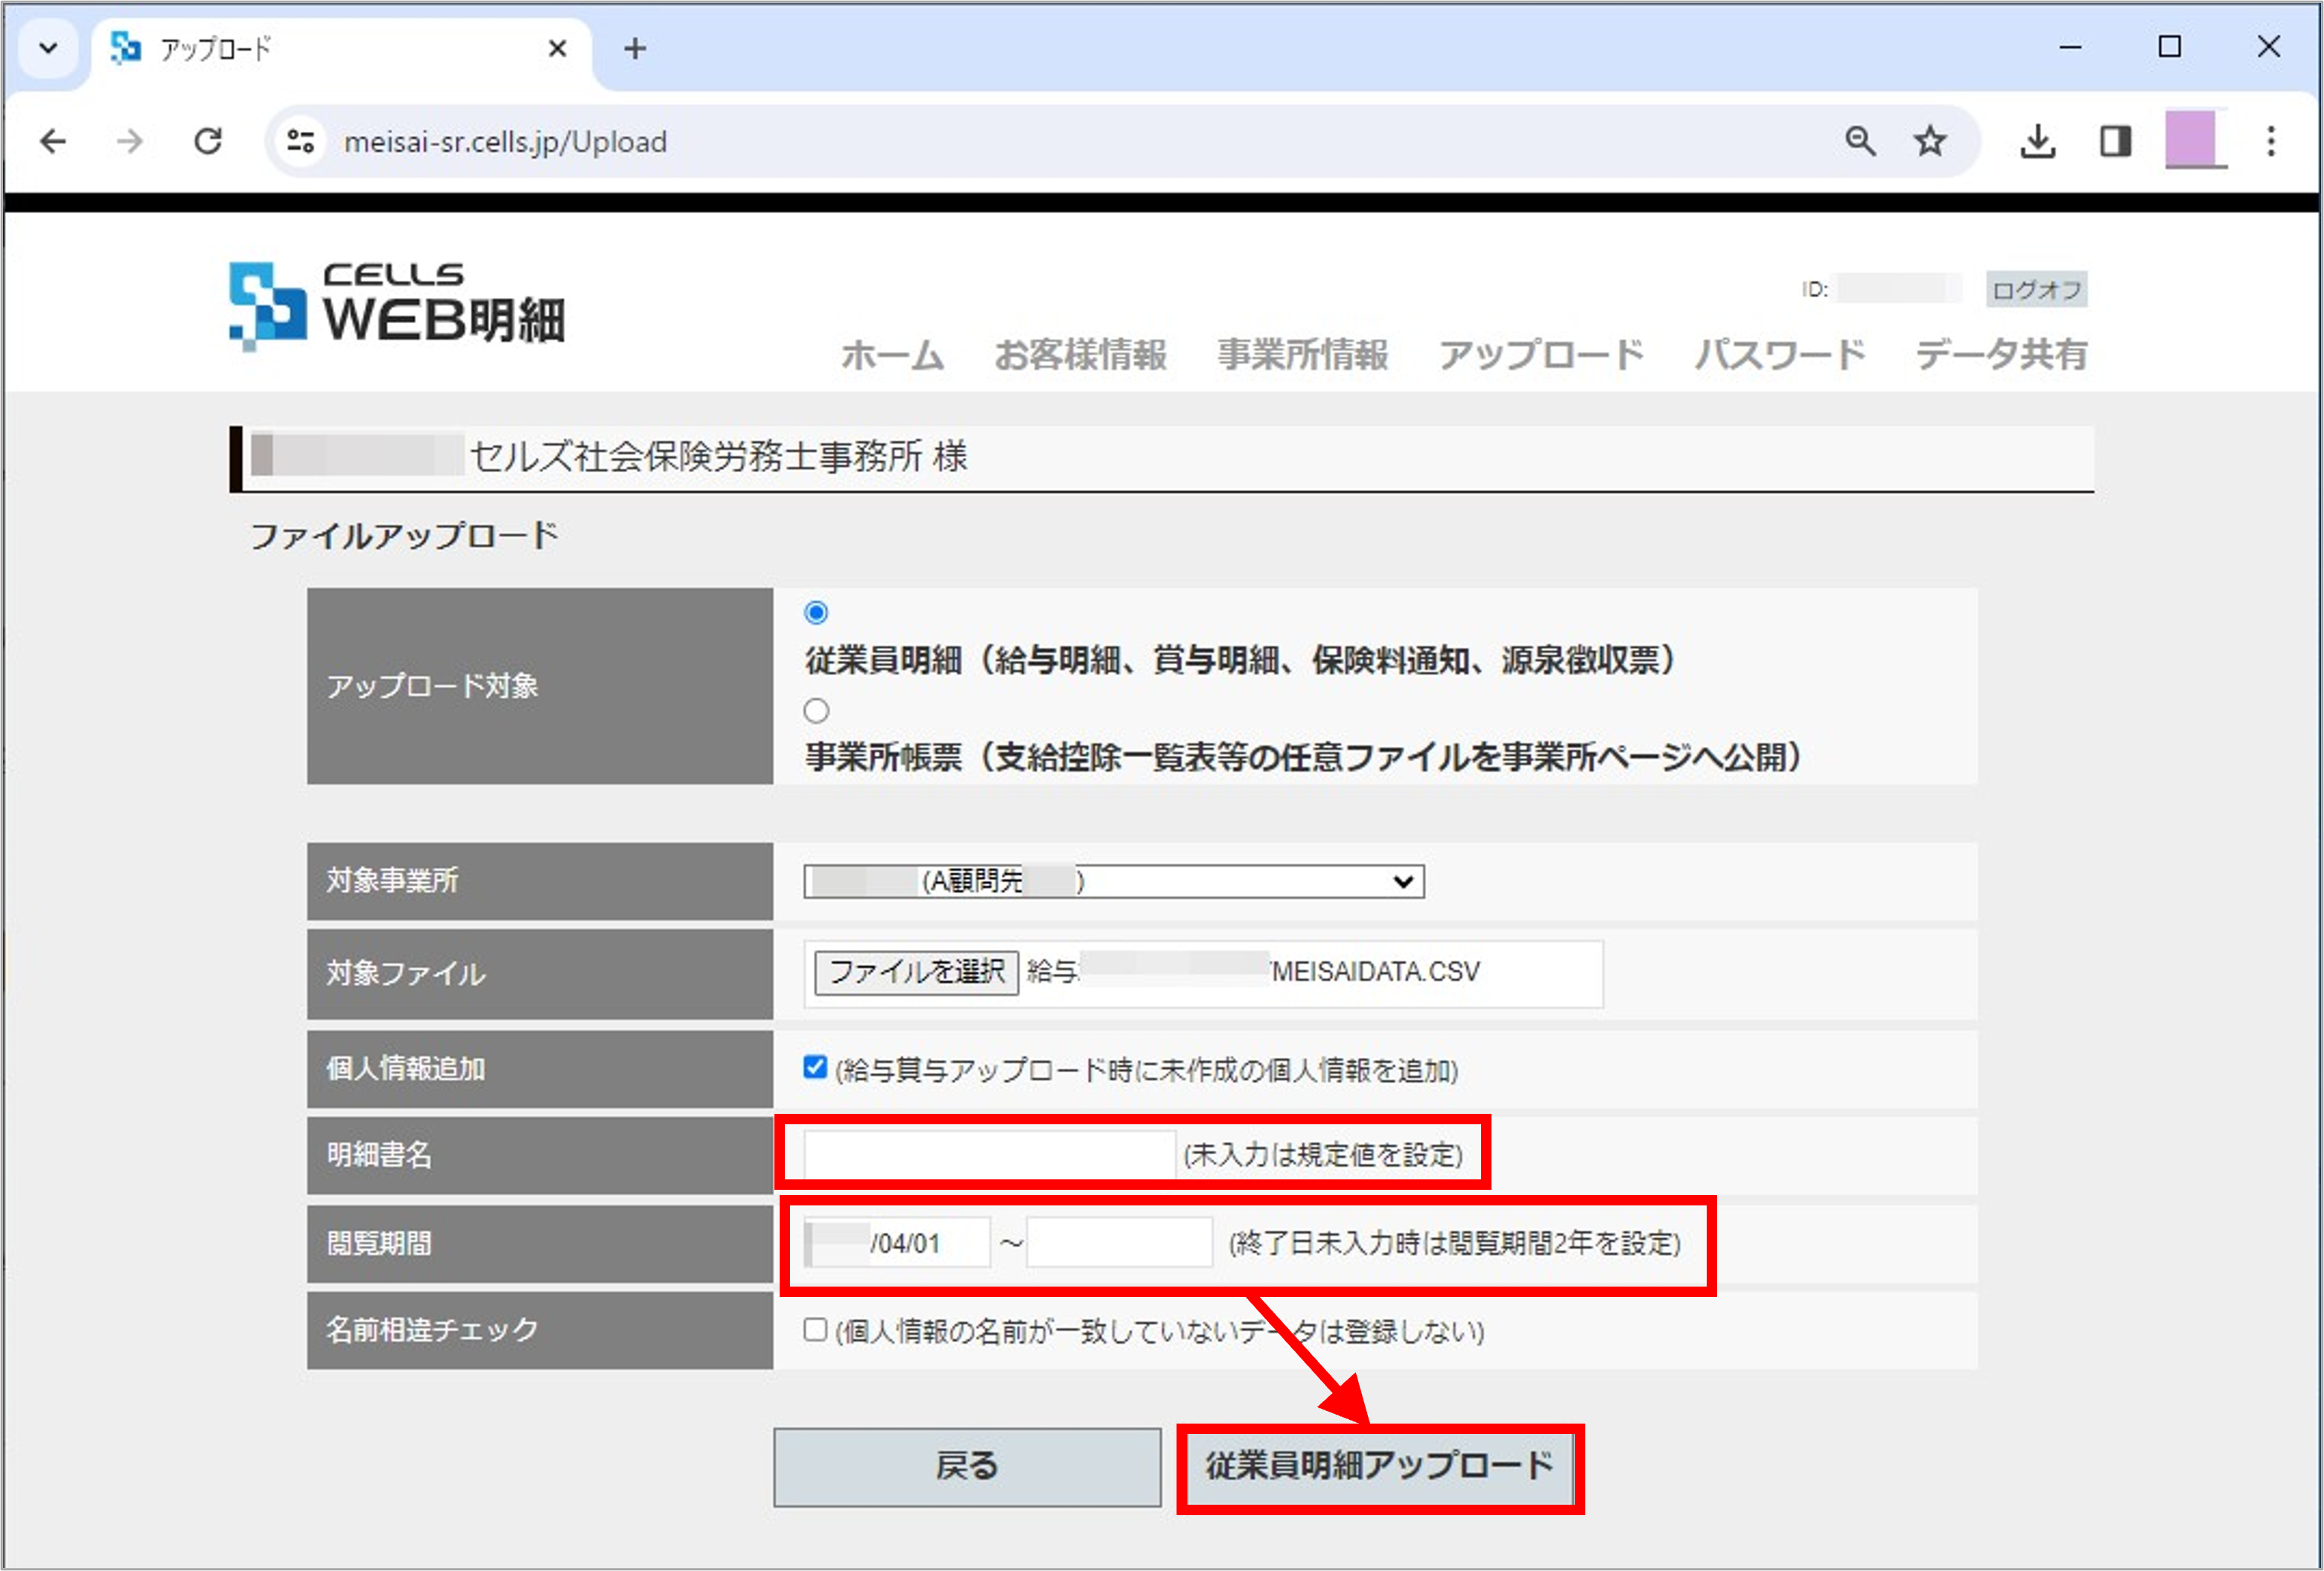Open the Chrome menu with three dots
This screenshot has height=1571, width=2324.
[x=2270, y=141]
